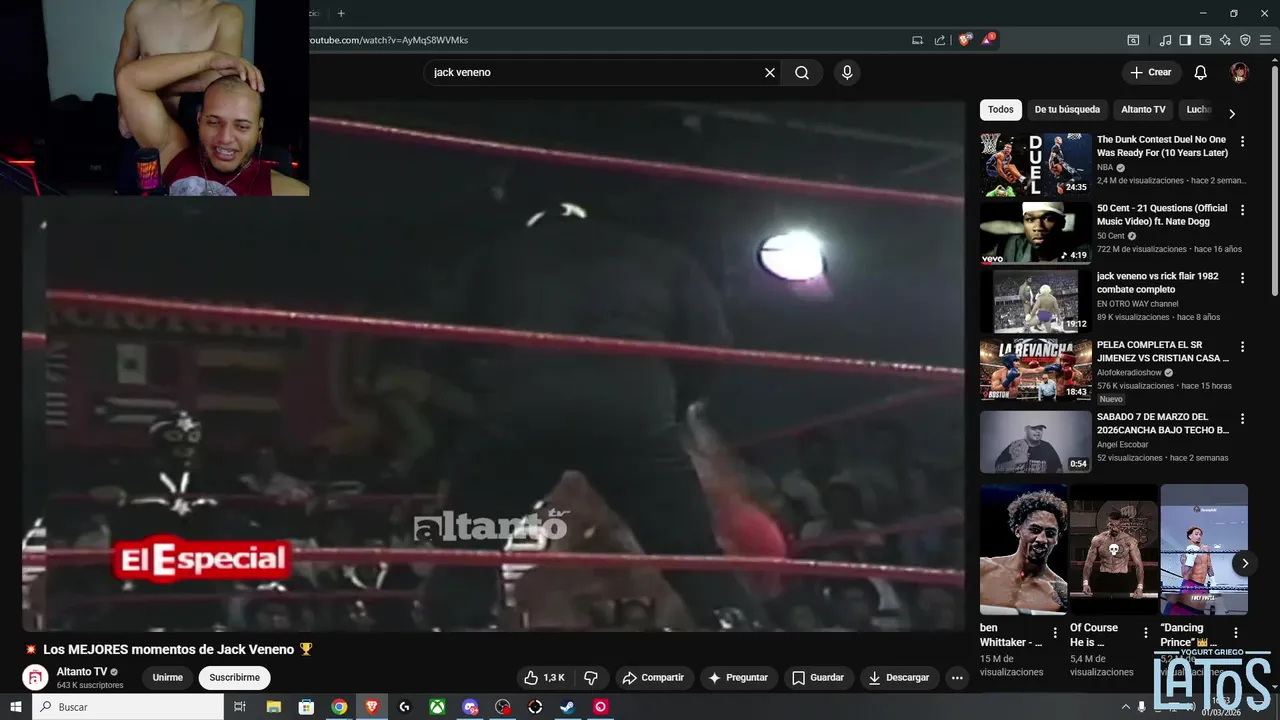Toggle the Brave sidebar panel icon
1280x720 pixels.
(1185, 40)
